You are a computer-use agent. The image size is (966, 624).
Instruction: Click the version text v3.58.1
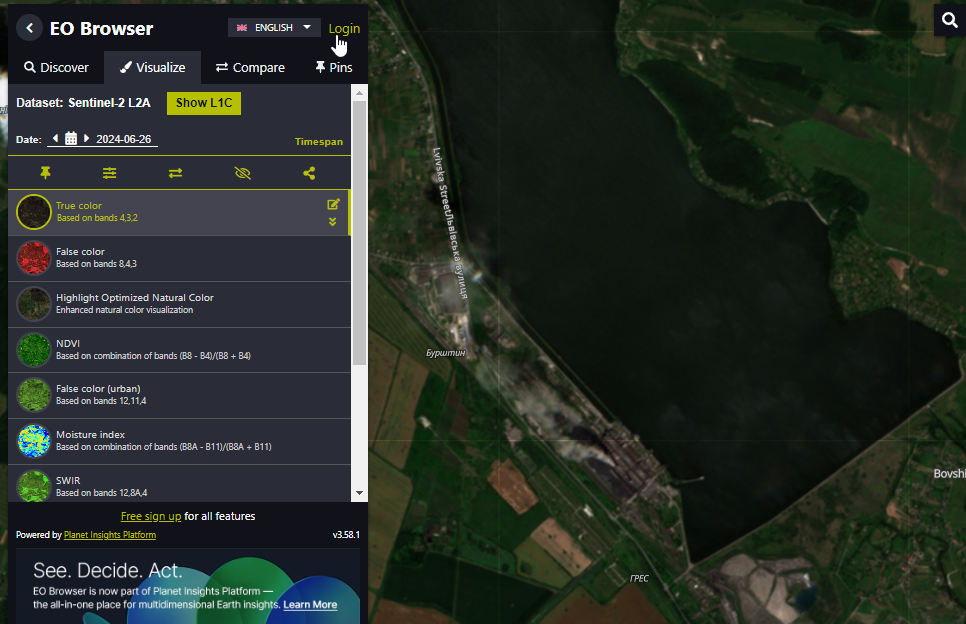(346, 535)
